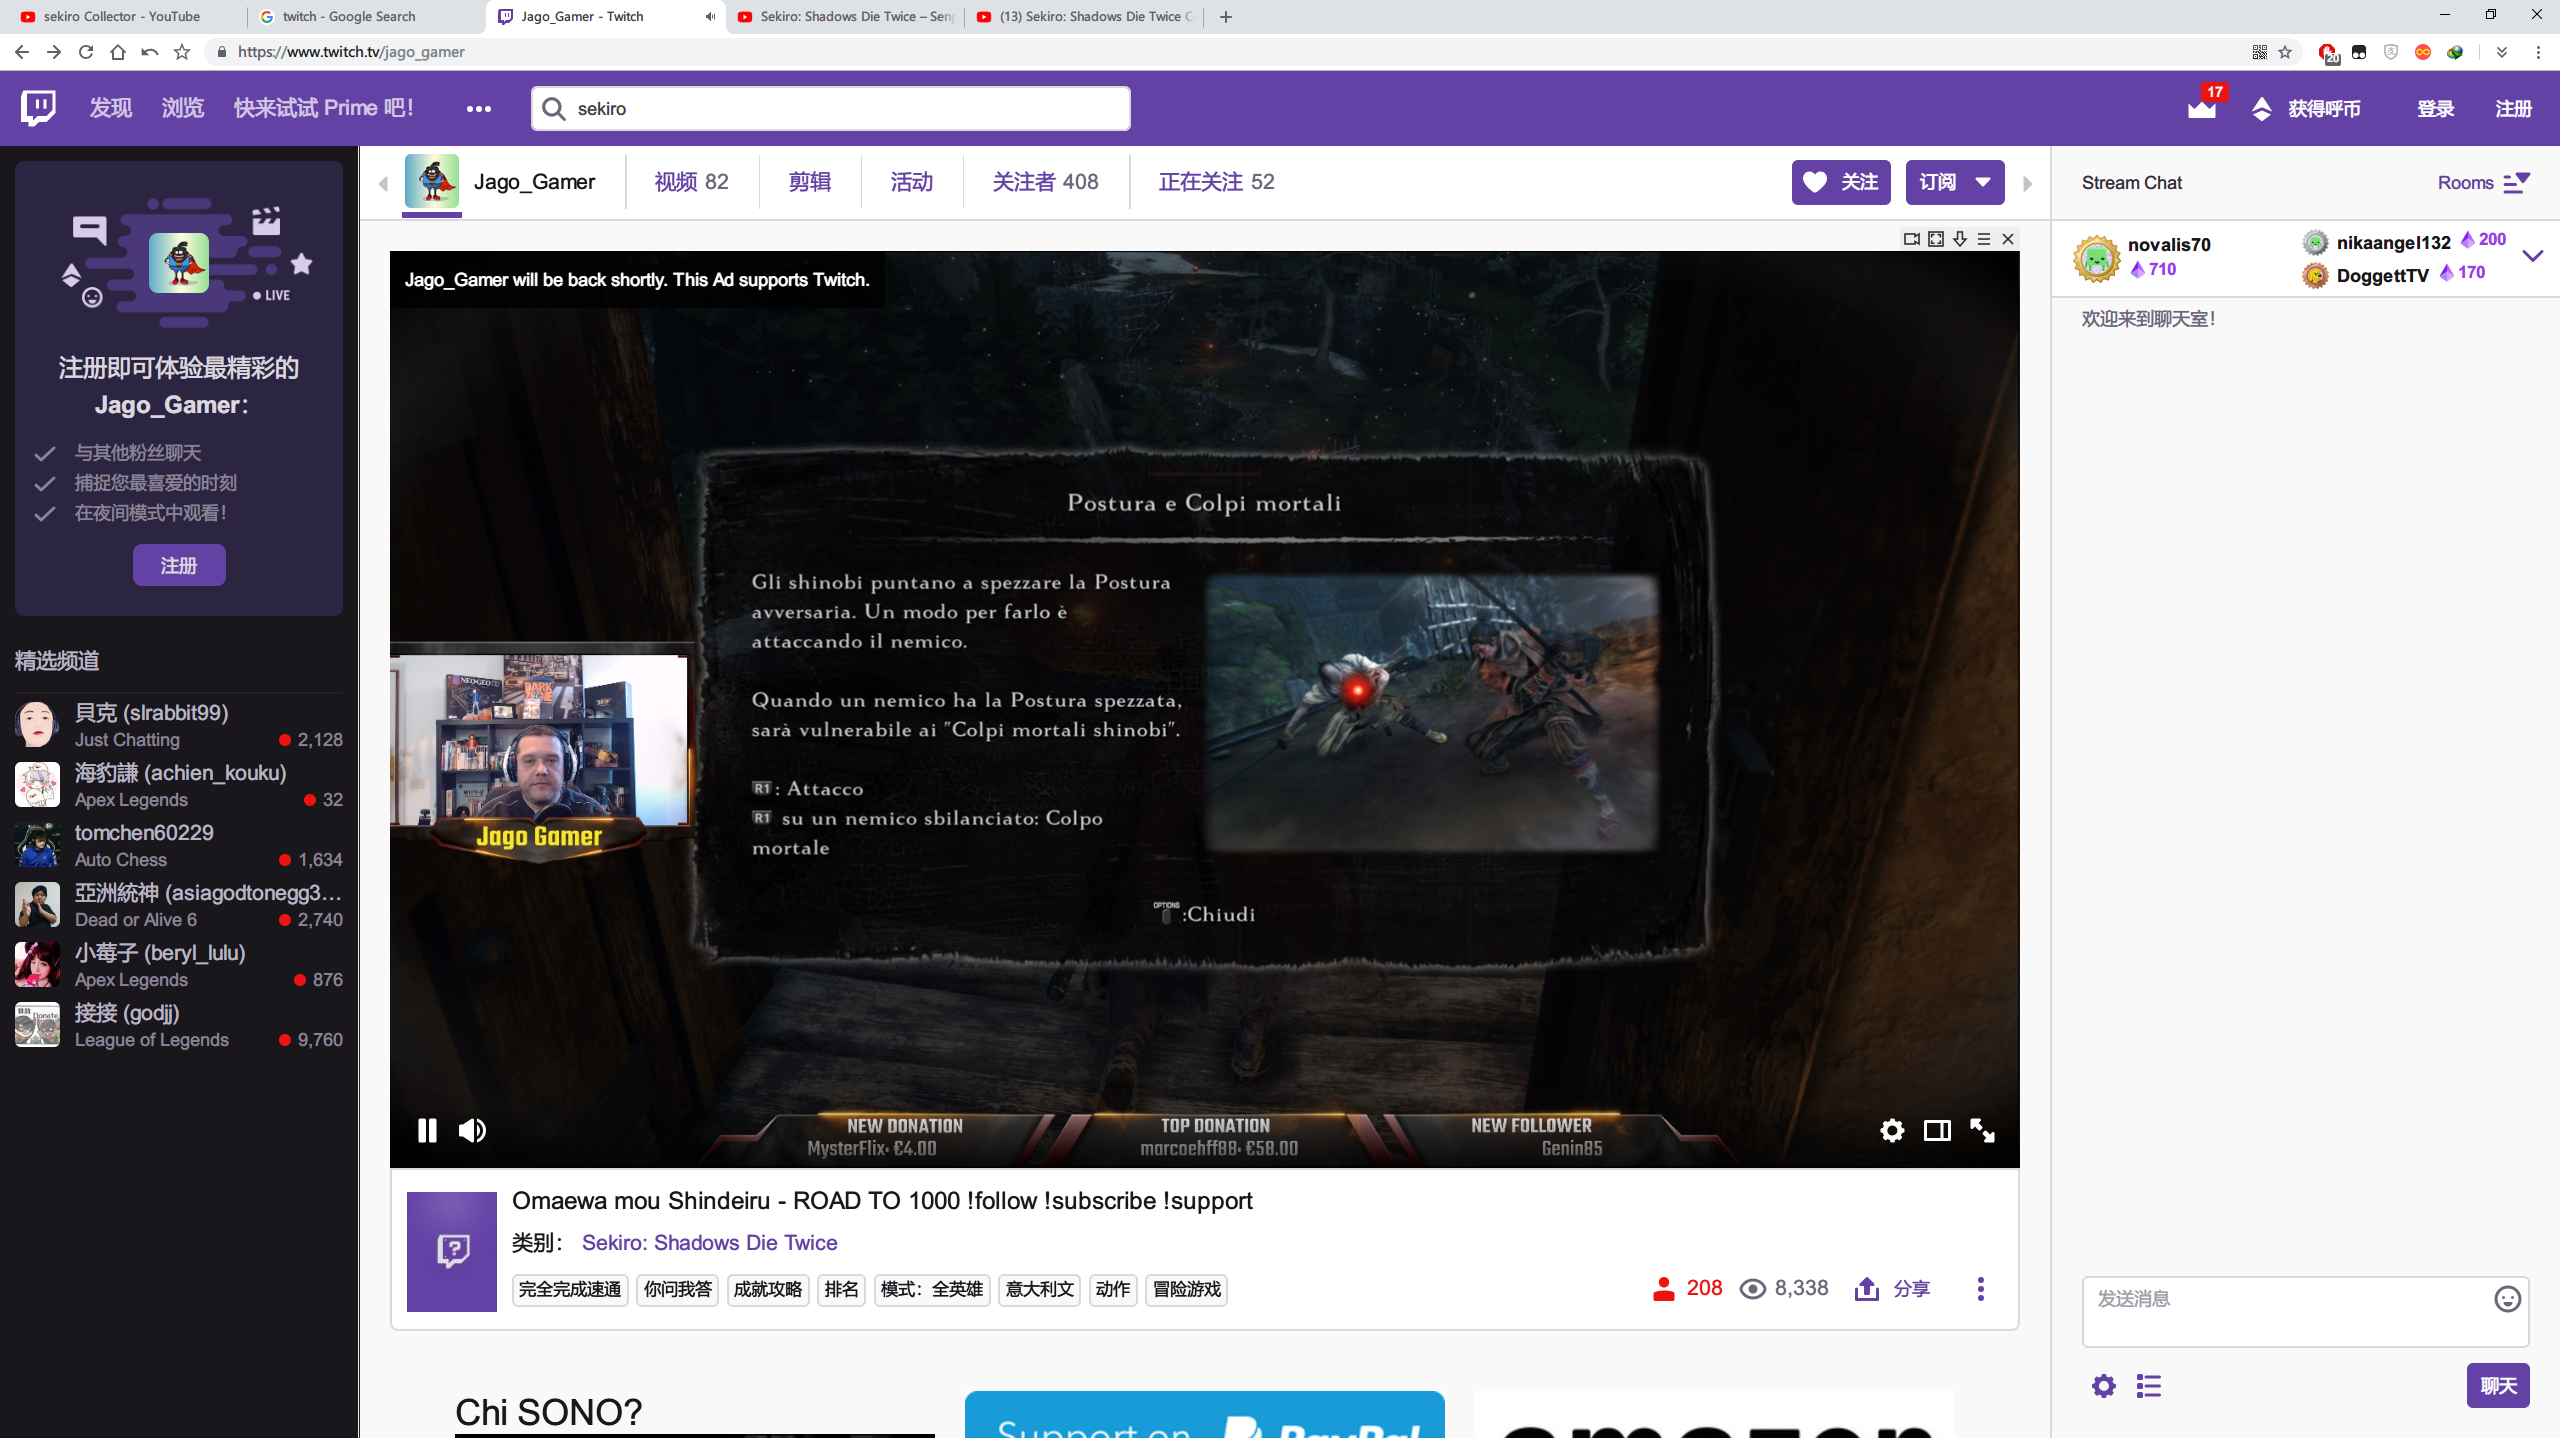Screen dimensions: 2560x1438
Task: Click the send message chat input
Action: pyautogui.click(x=2305, y=1311)
